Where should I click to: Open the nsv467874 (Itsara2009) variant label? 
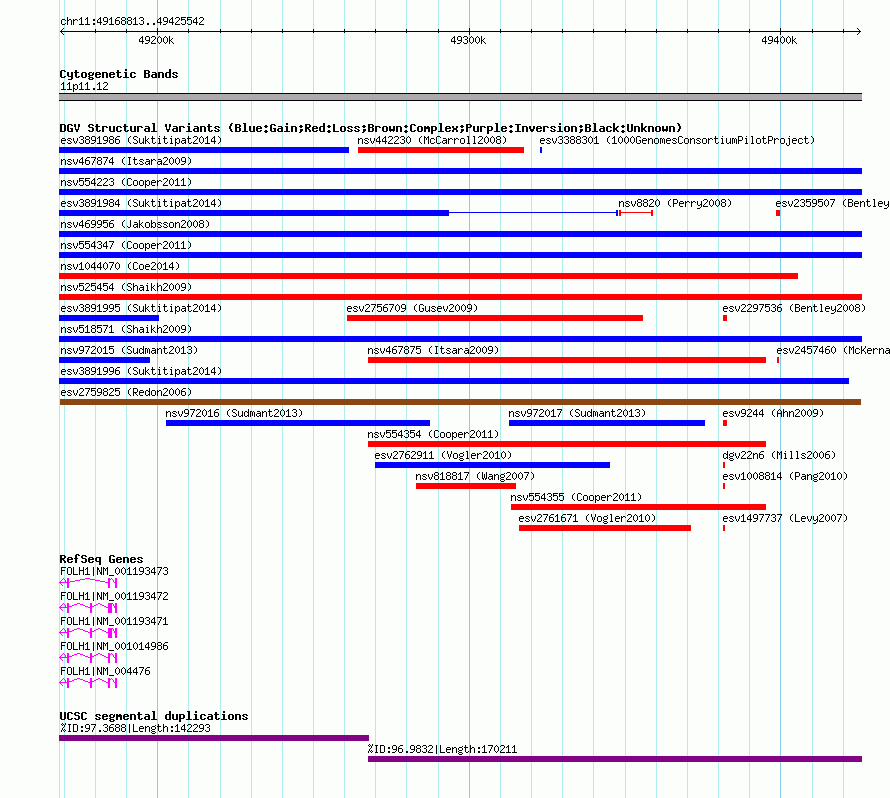pos(126,161)
